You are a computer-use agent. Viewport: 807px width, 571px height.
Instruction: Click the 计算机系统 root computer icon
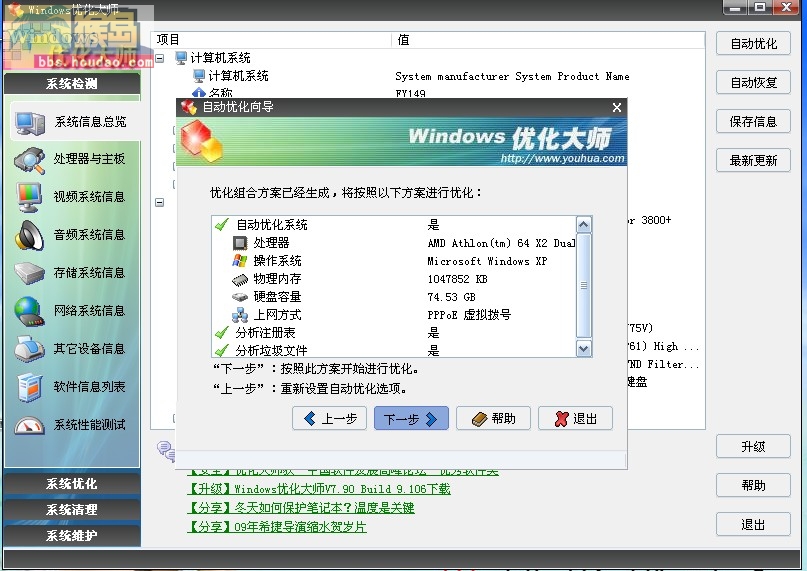coord(181,58)
